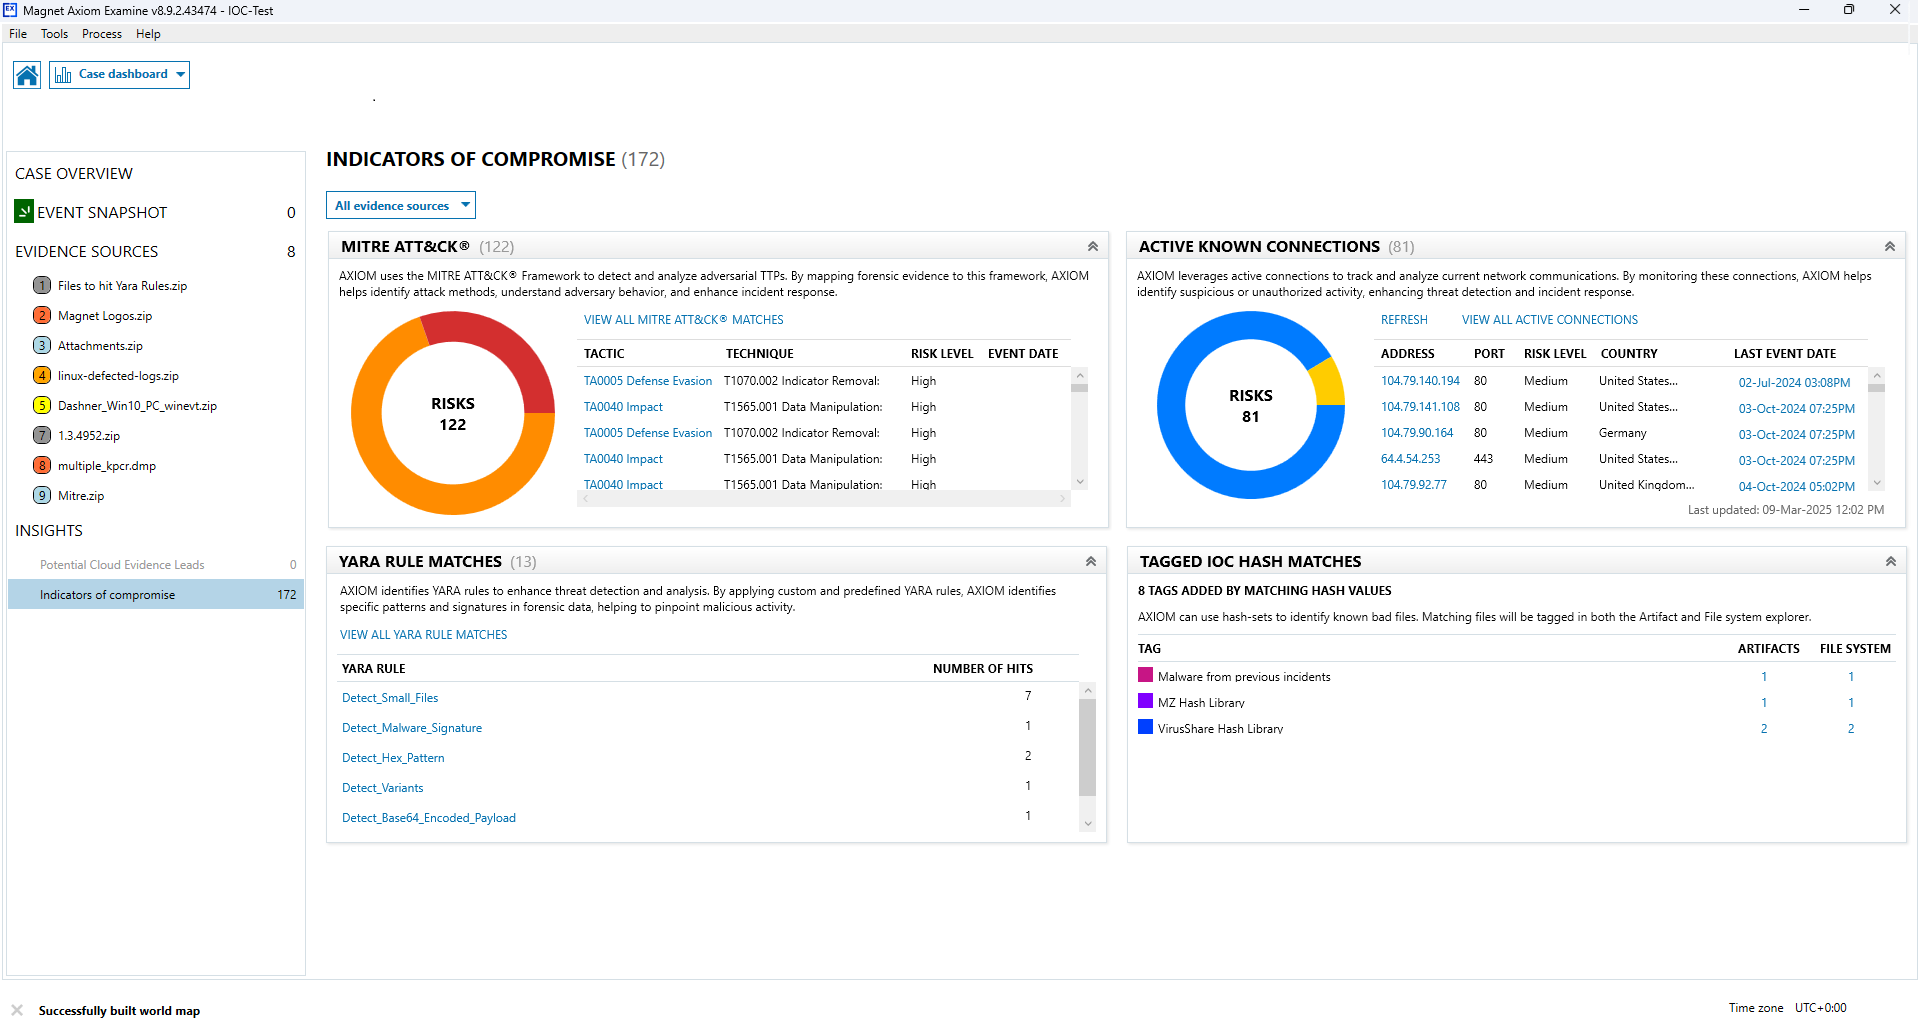Click the Home icon button
Viewport: 1918px width, 1031px height.
(27, 75)
